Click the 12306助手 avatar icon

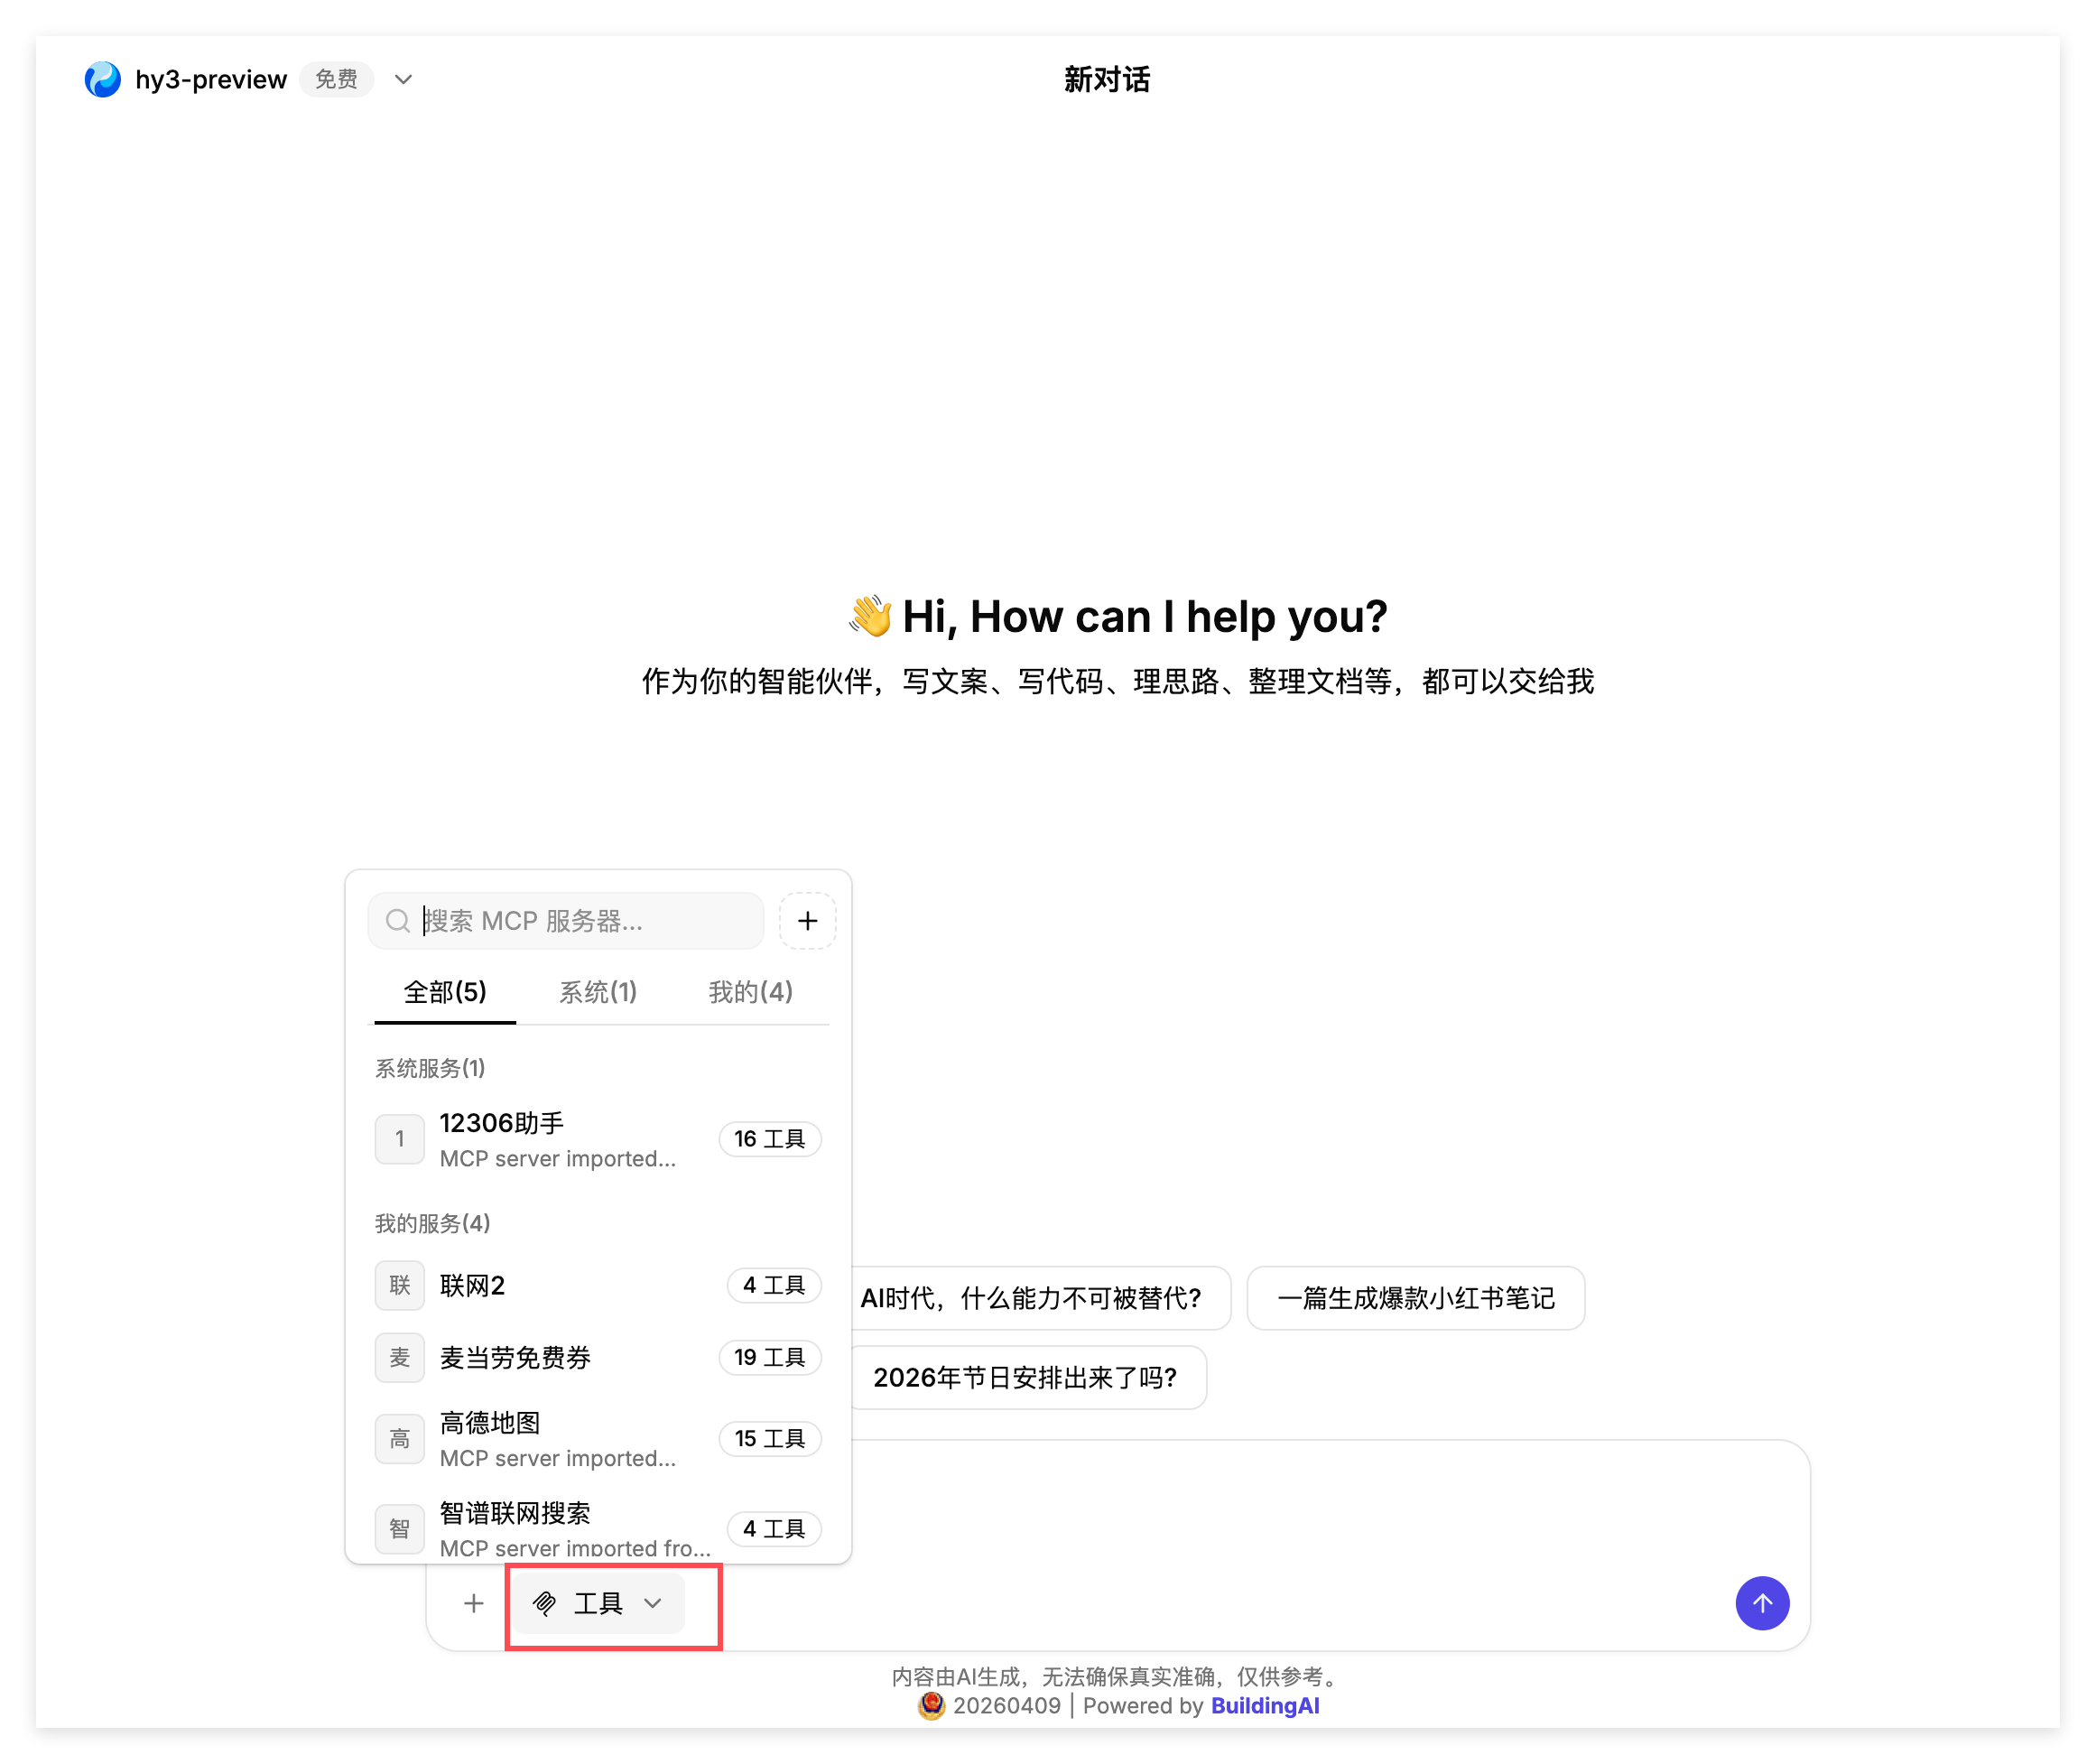pyautogui.click(x=399, y=1138)
